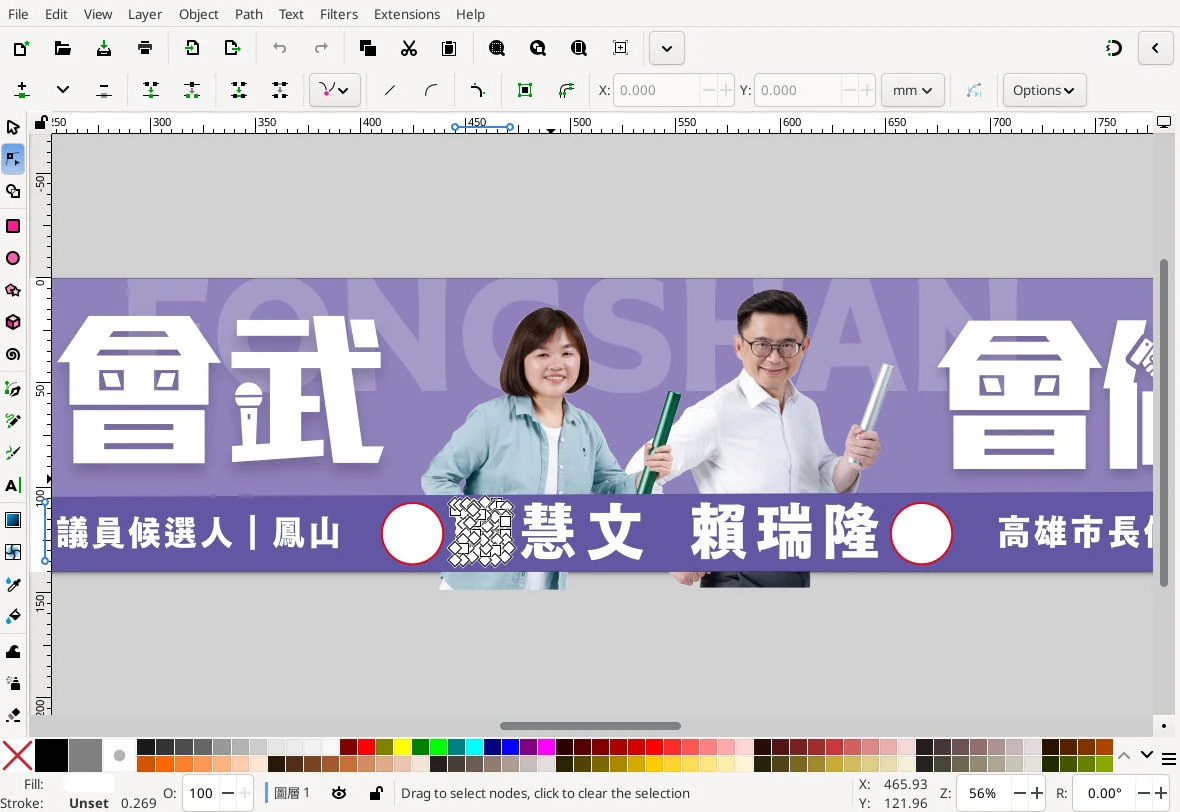Toggle the color-managed display button
This screenshot has width=1180, height=812.
pyautogui.click(x=1163, y=122)
